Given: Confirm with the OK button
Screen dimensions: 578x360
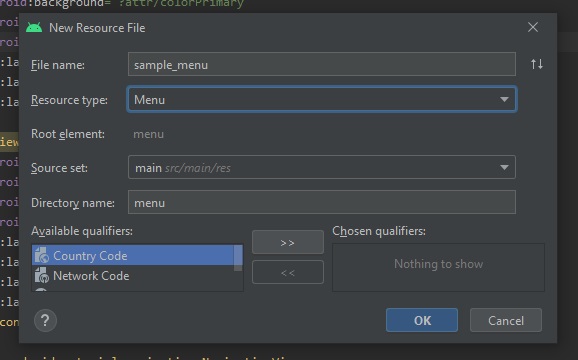Looking at the screenshot, I should click(x=422, y=320).
